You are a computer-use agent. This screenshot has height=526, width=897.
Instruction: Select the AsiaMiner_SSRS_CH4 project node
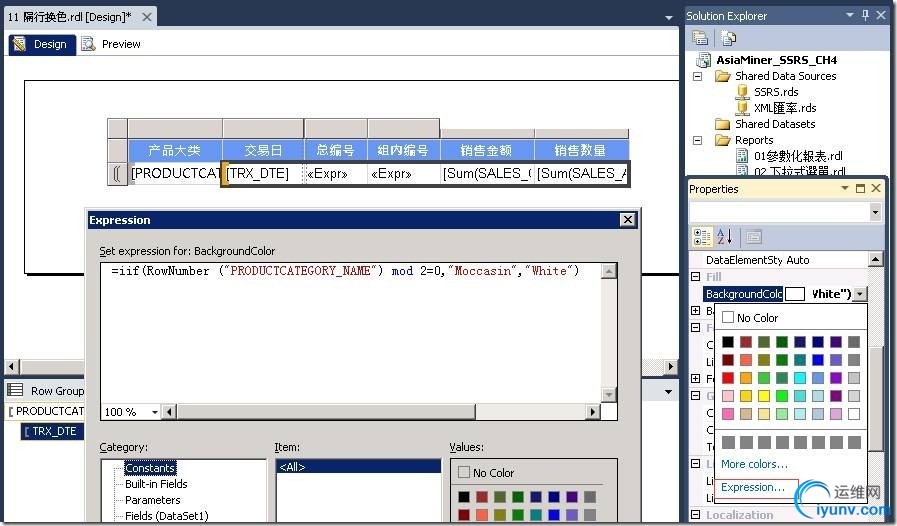[776, 60]
